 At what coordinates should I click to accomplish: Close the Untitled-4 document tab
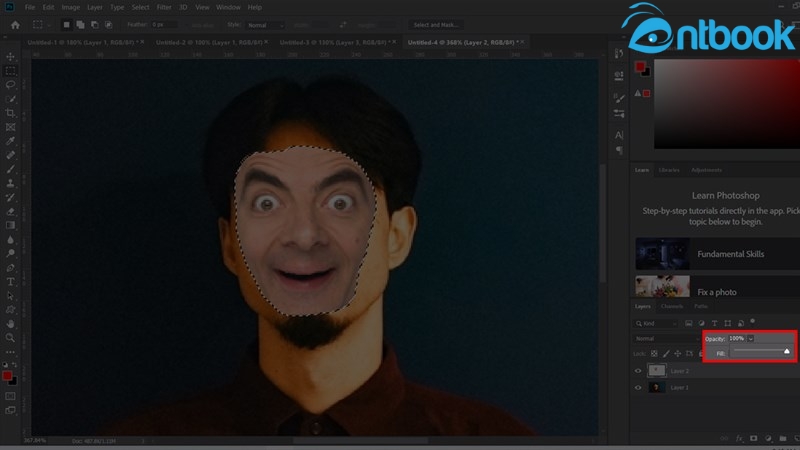[x=522, y=42]
